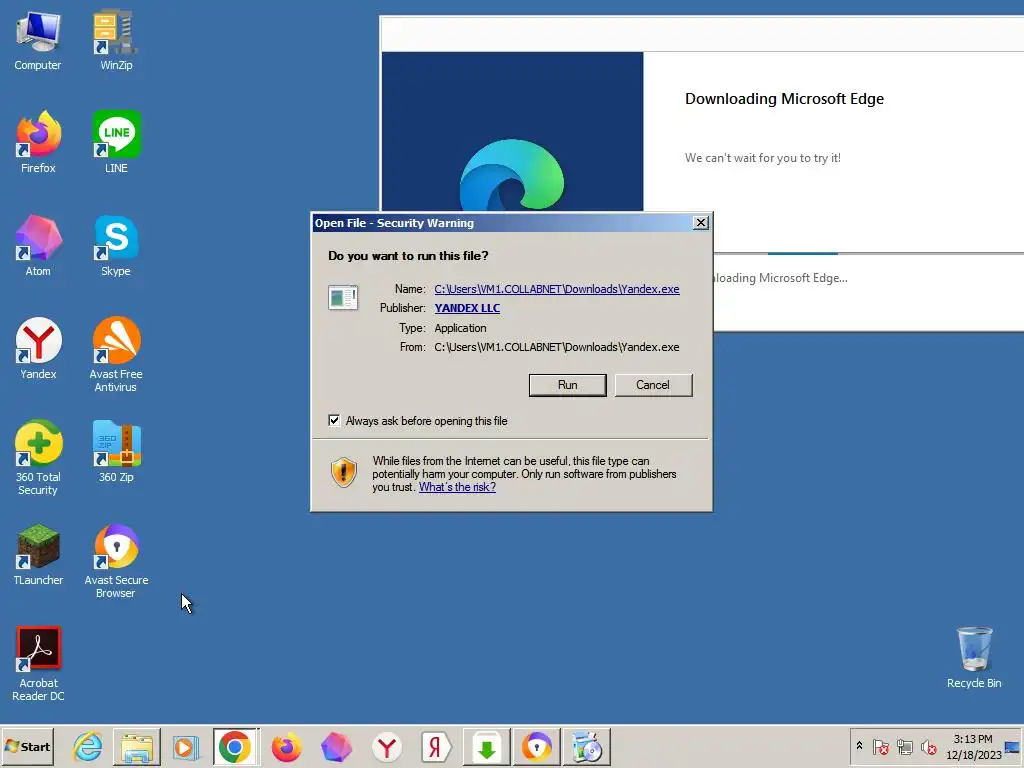
Task: Launch Firefox from the taskbar
Action: [286, 746]
